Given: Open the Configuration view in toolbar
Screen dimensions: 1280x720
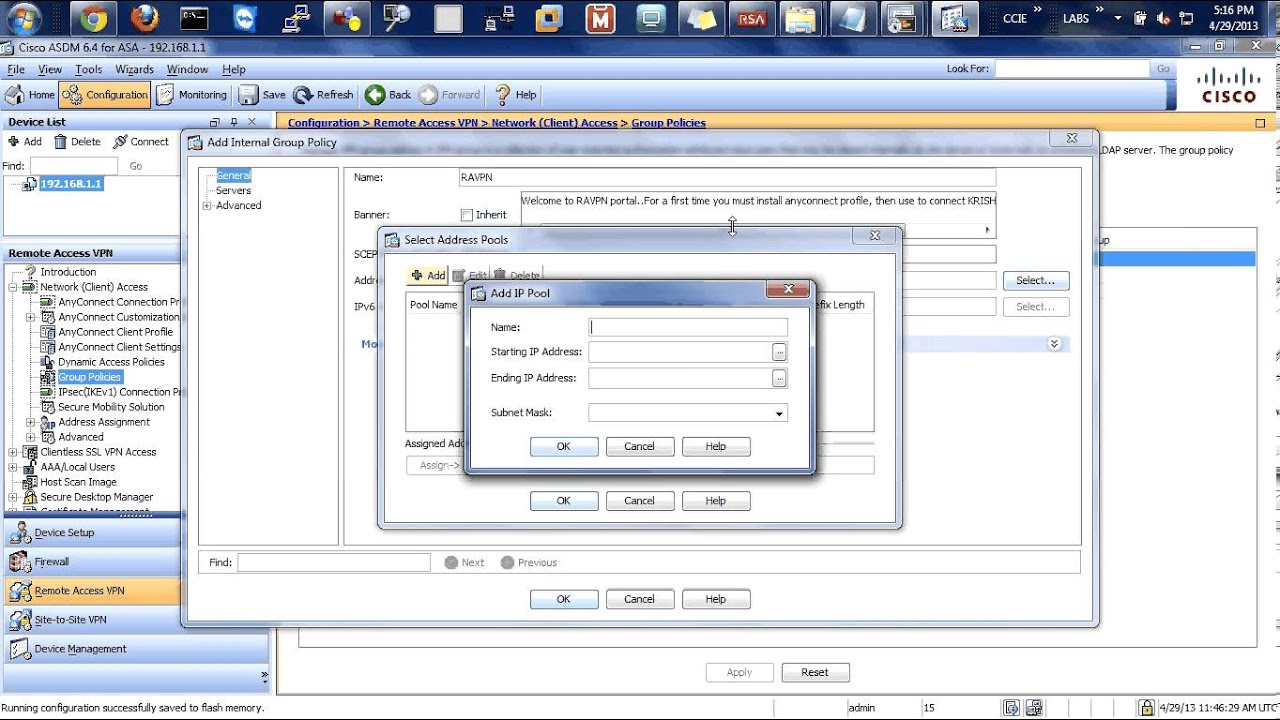Looking at the screenshot, I should click(105, 95).
